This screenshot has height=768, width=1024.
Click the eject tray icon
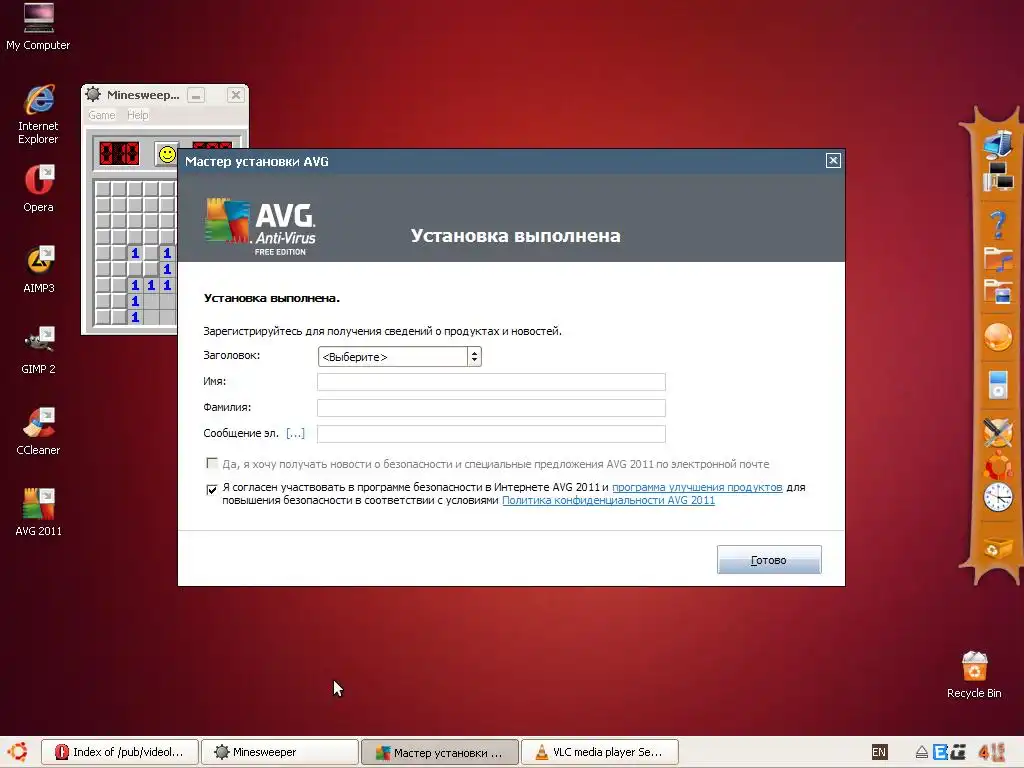point(921,752)
